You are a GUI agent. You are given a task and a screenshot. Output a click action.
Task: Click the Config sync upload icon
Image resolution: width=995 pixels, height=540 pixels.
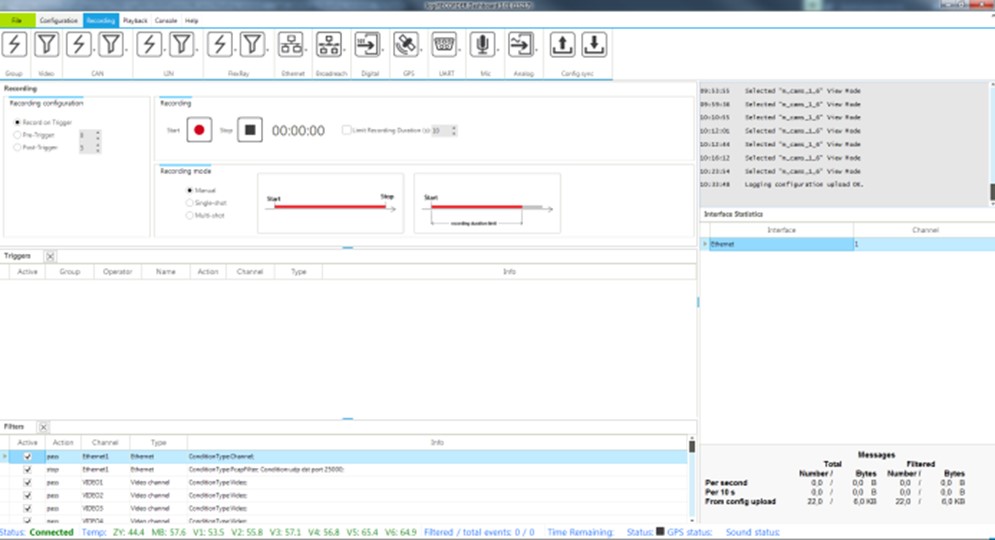coord(562,44)
